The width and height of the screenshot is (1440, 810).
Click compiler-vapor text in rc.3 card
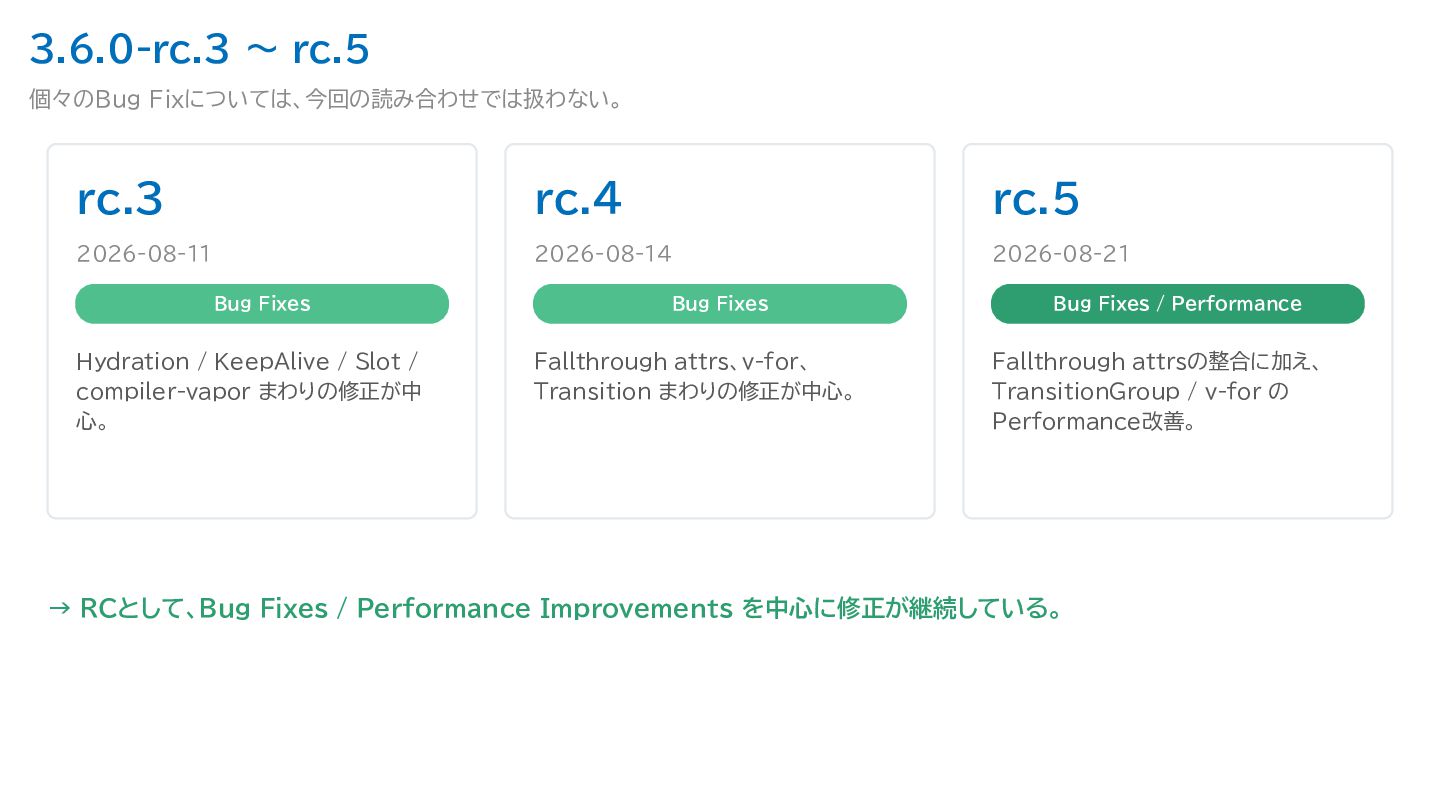coord(163,392)
